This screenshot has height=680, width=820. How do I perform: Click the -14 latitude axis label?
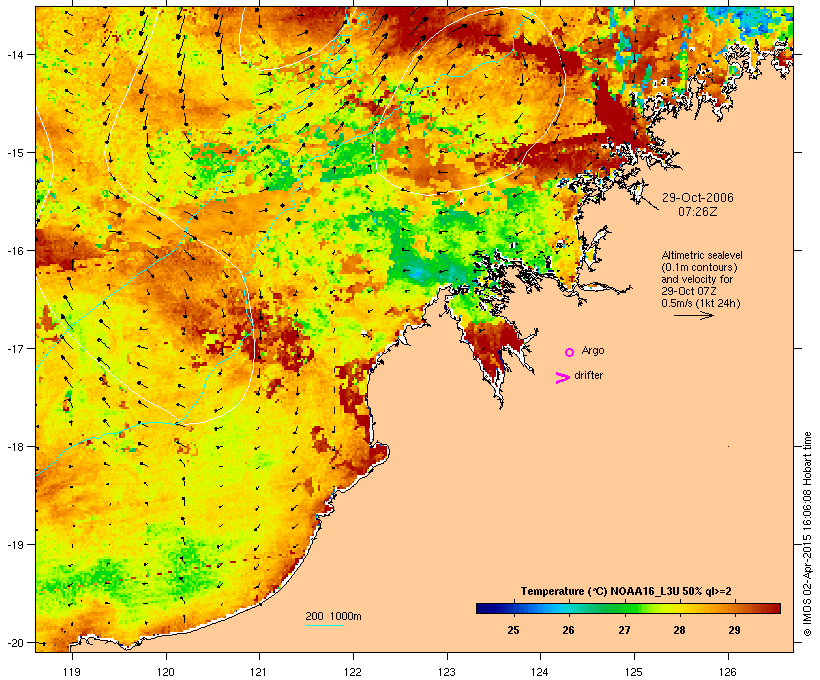coord(15,54)
